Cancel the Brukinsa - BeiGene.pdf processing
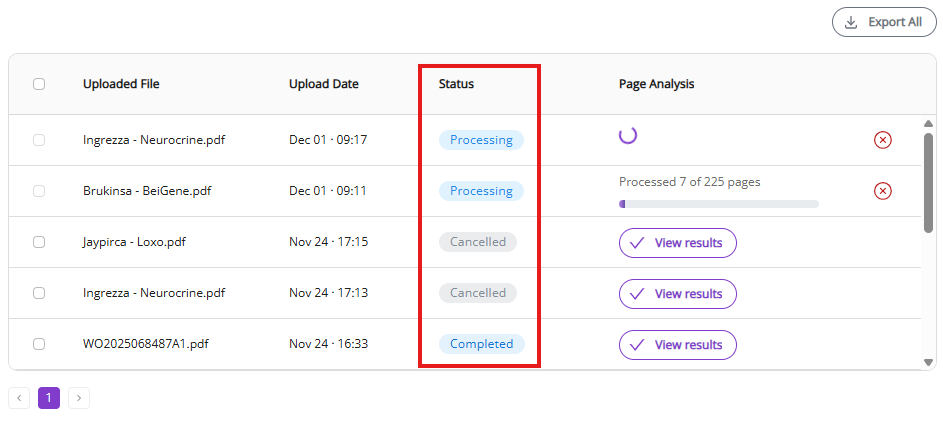The height and width of the screenshot is (422, 943). (x=882, y=191)
